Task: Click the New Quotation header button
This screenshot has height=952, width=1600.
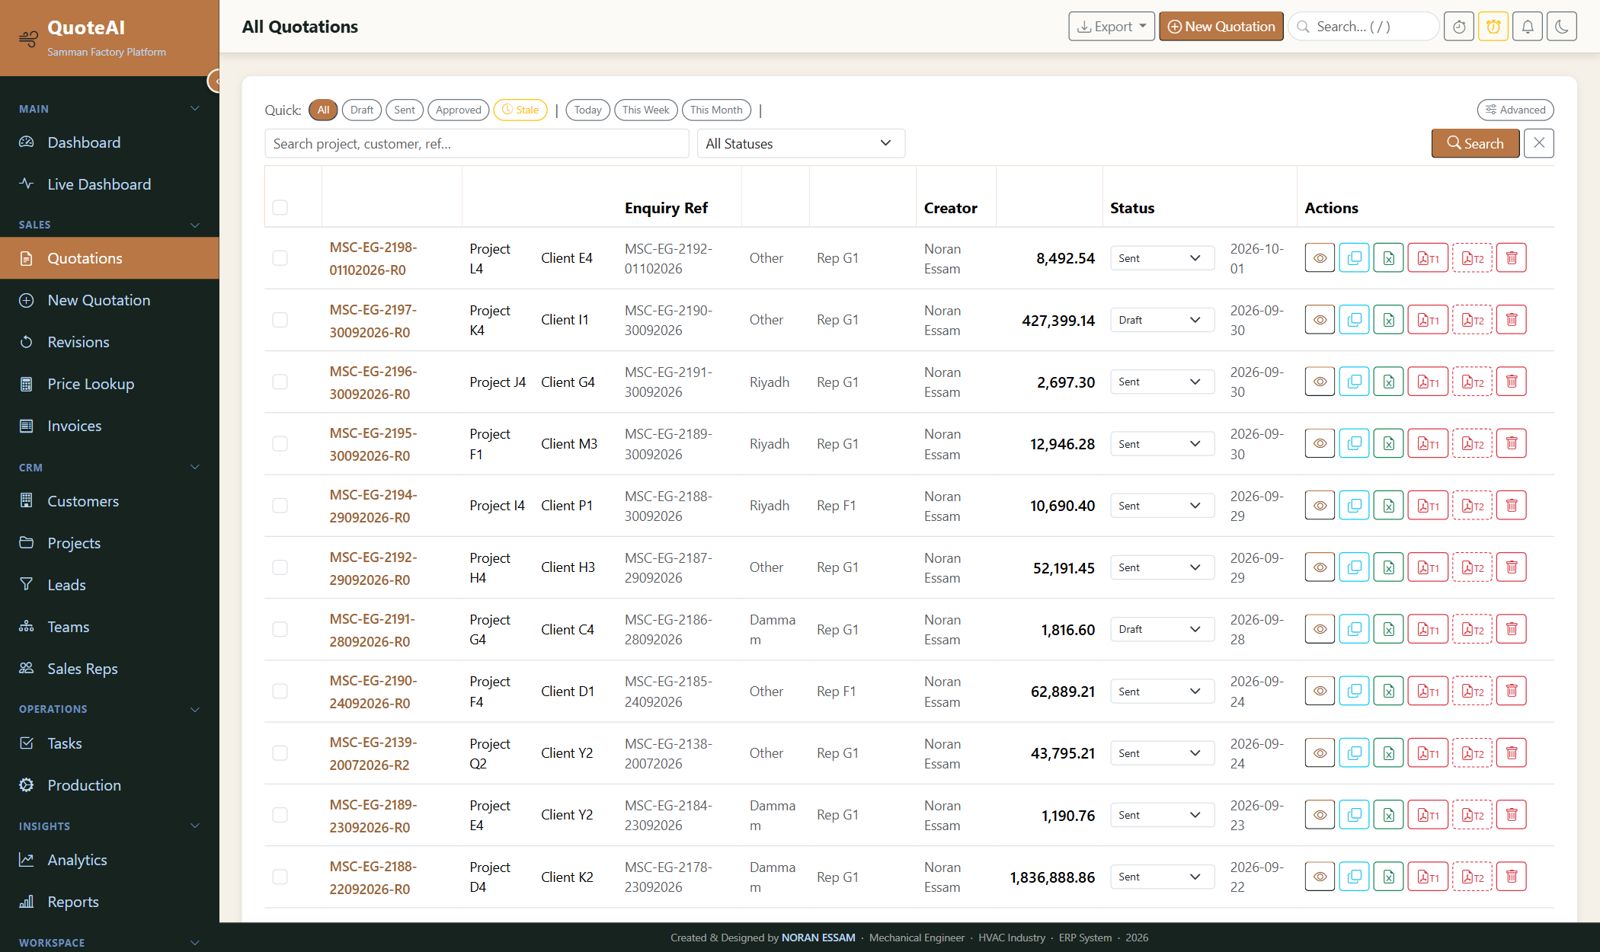Action: tap(1221, 27)
